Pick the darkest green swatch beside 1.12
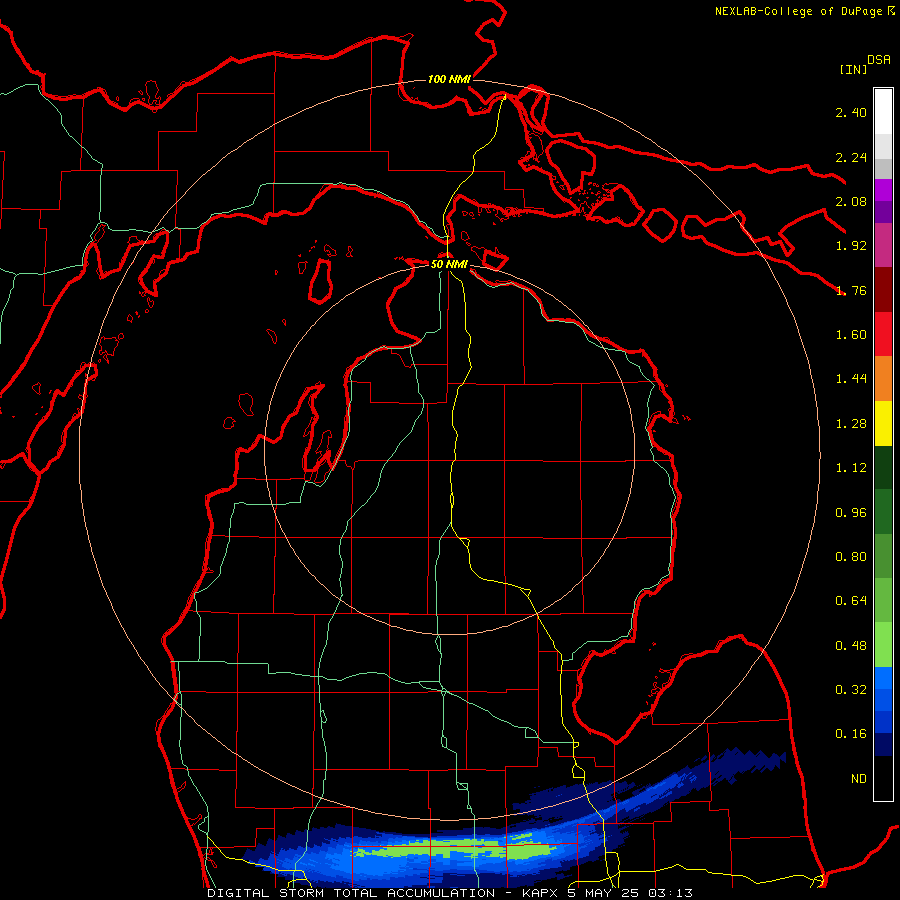Screen dimensions: 900x900 (883, 467)
